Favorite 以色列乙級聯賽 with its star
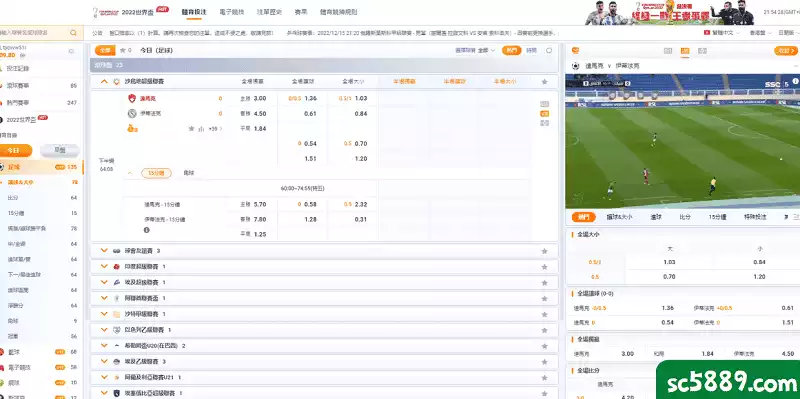The image size is (800, 399). coord(544,330)
